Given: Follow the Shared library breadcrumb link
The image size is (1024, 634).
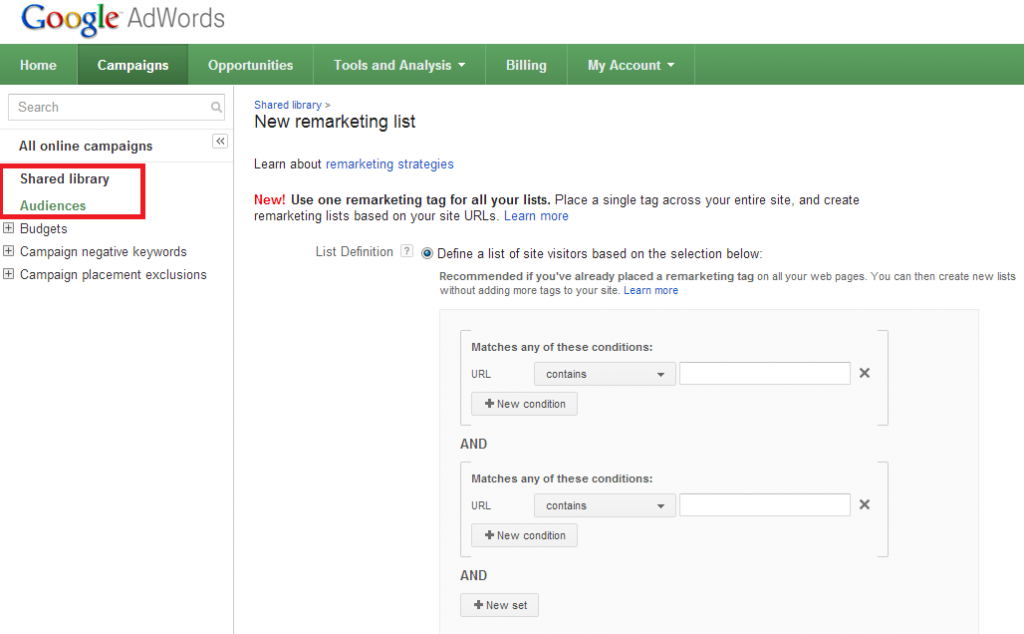Looking at the screenshot, I should click(287, 104).
